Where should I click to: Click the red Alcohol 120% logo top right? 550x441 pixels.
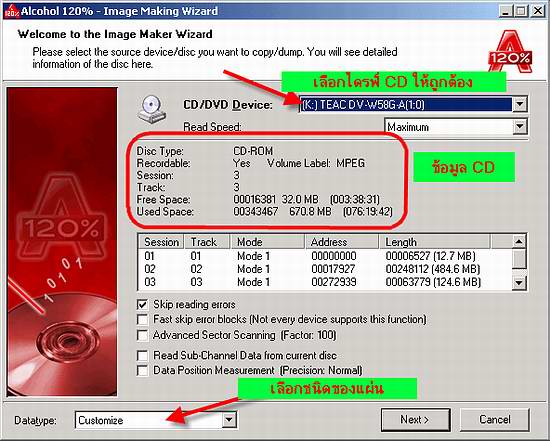[x=510, y=51]
